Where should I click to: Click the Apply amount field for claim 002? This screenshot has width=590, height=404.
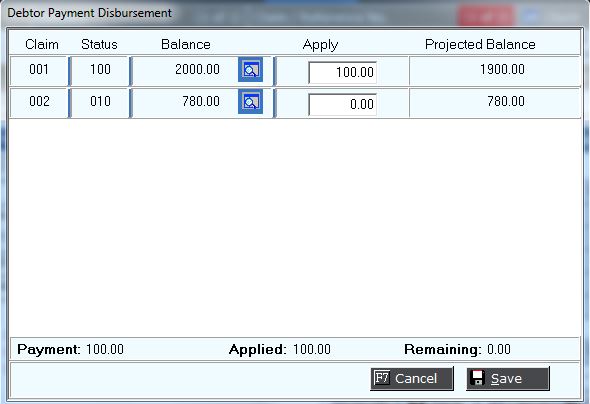point(342,104)
